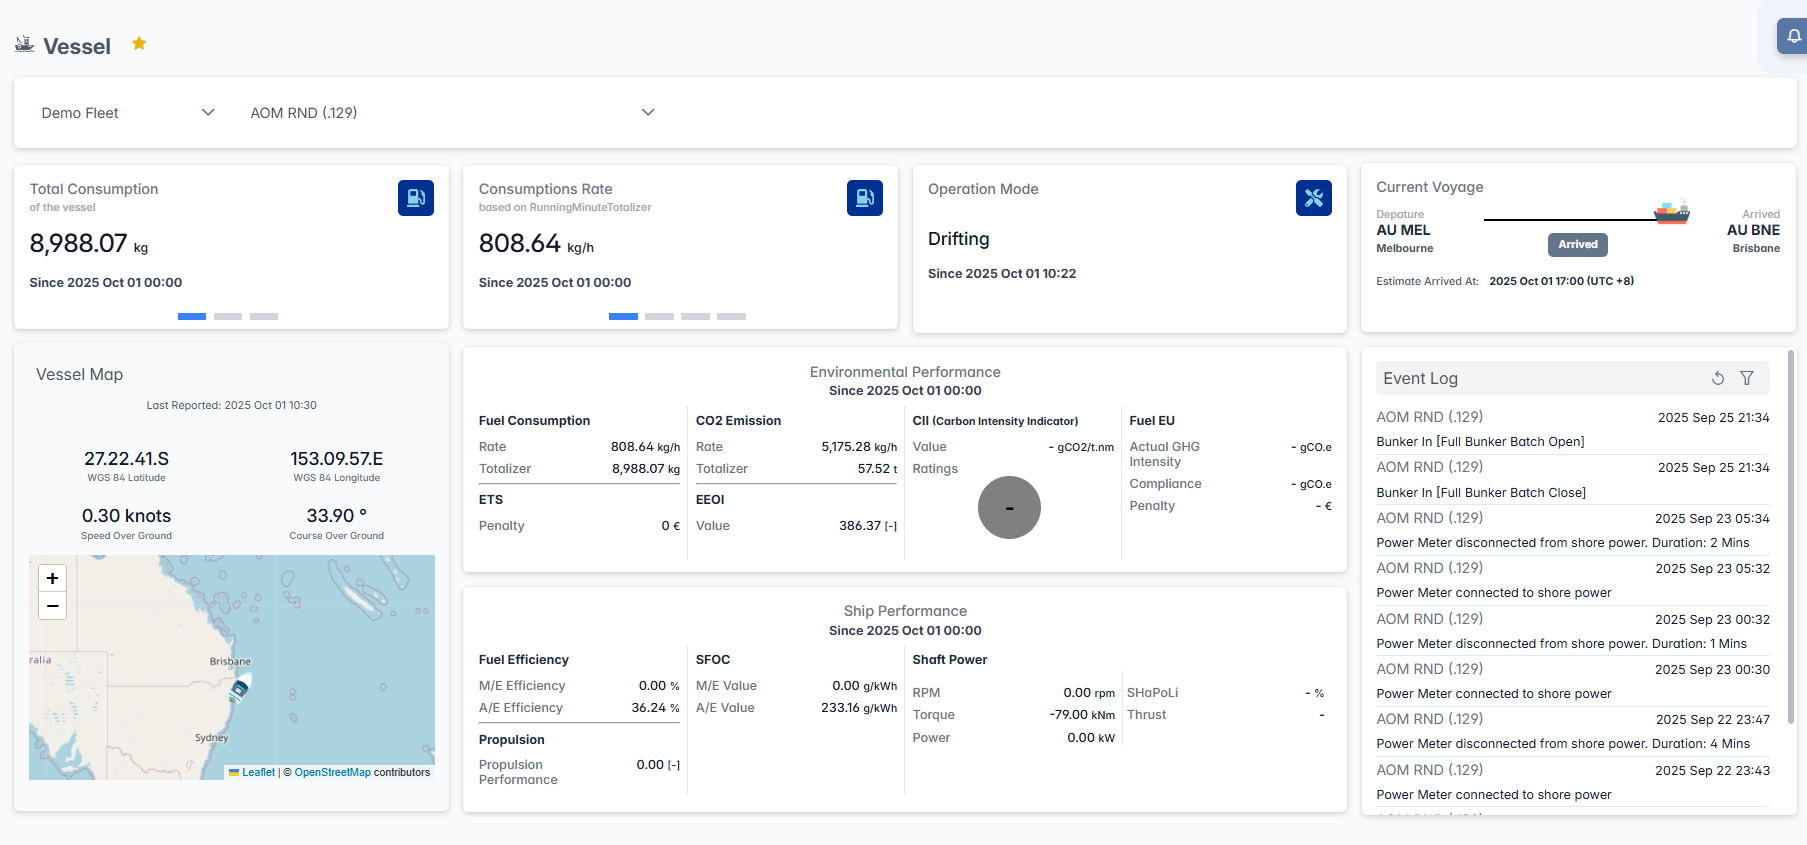
Task: Zoom in on the vessel map
Action: 53,578
